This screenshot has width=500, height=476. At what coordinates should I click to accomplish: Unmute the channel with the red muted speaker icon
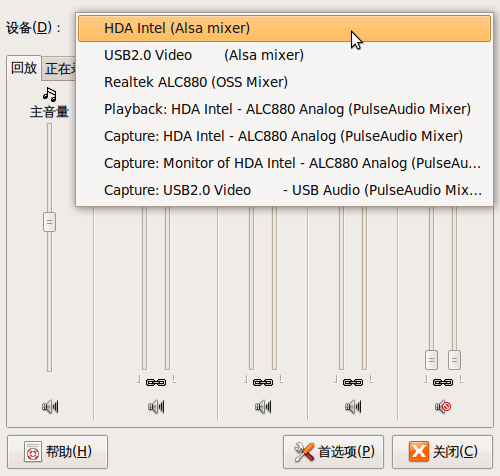pos(443,407)
